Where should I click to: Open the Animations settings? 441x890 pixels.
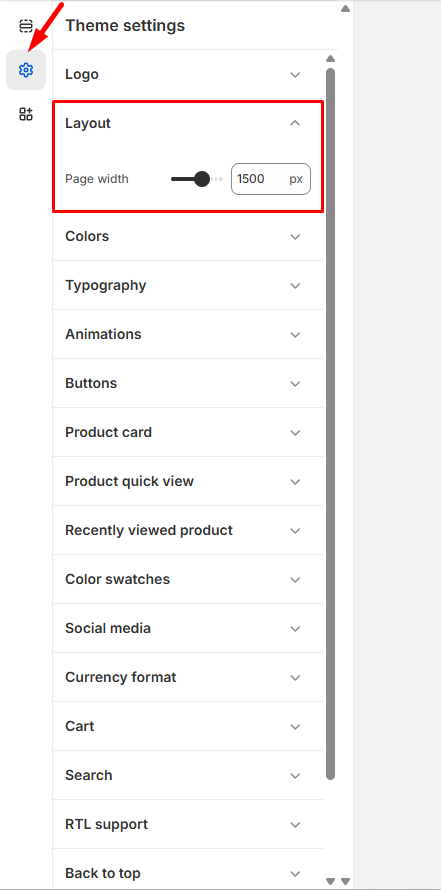pos(188,334)
